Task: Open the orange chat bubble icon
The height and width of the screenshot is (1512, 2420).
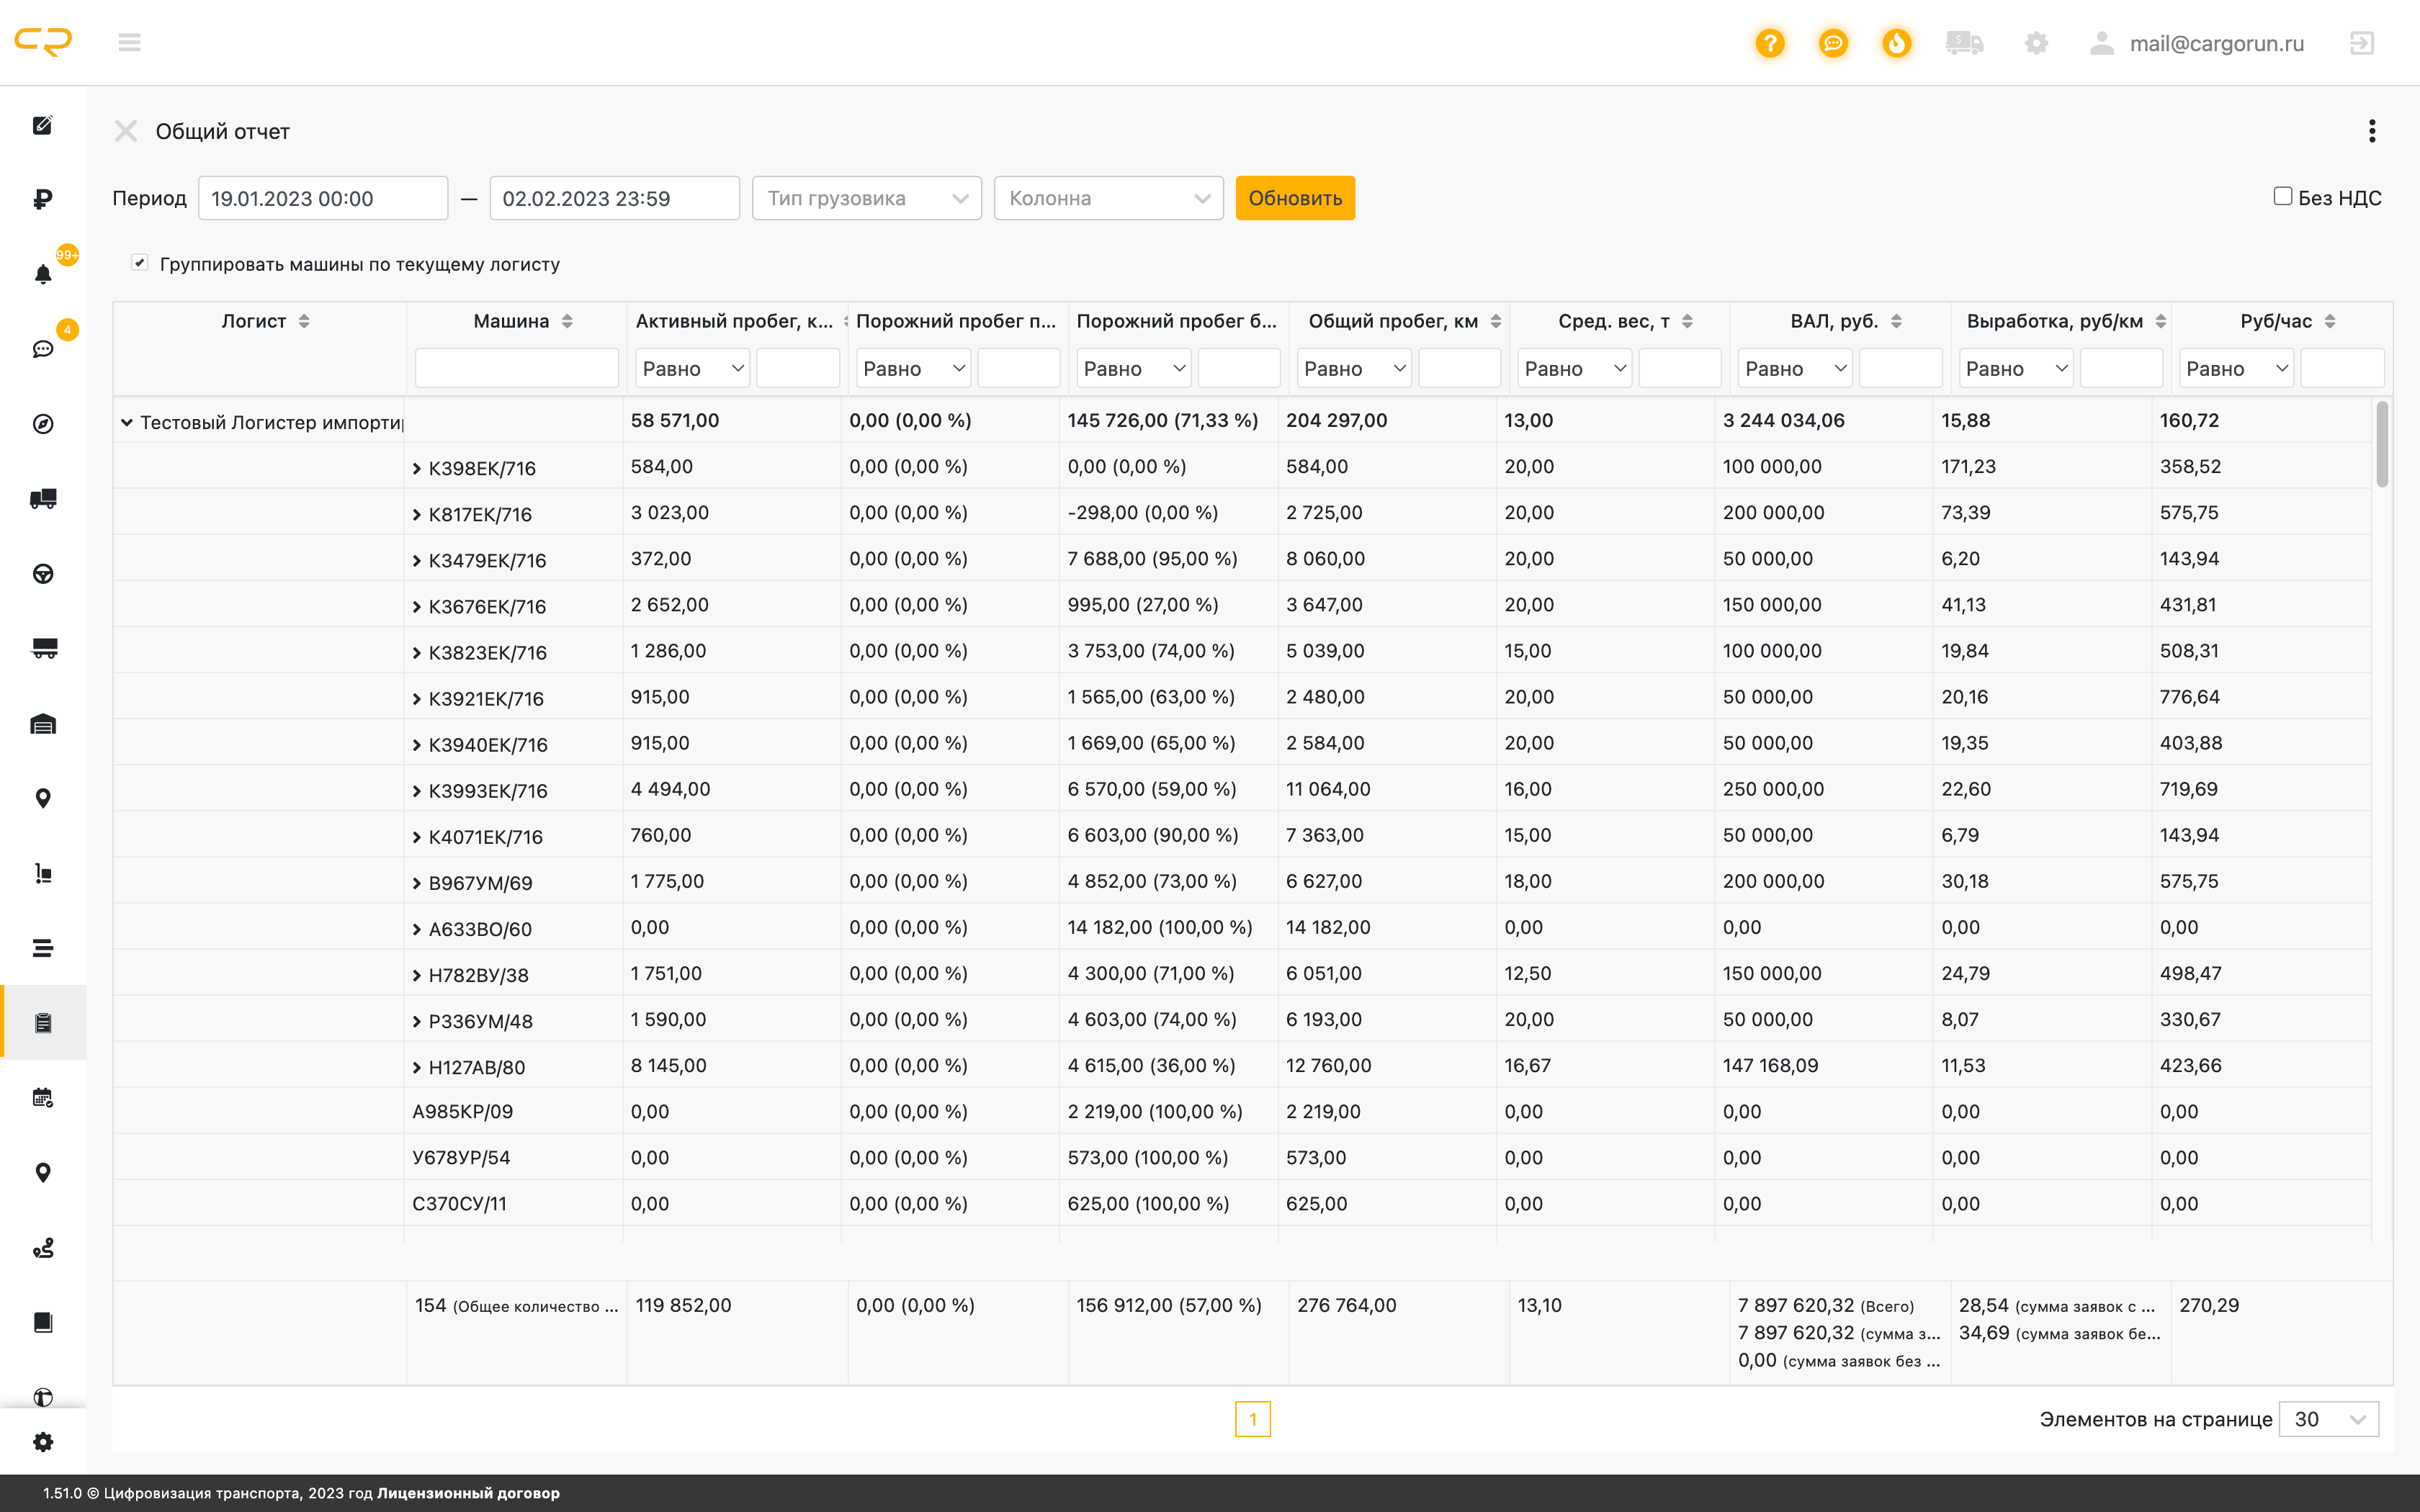Action: click(1833, 43)
